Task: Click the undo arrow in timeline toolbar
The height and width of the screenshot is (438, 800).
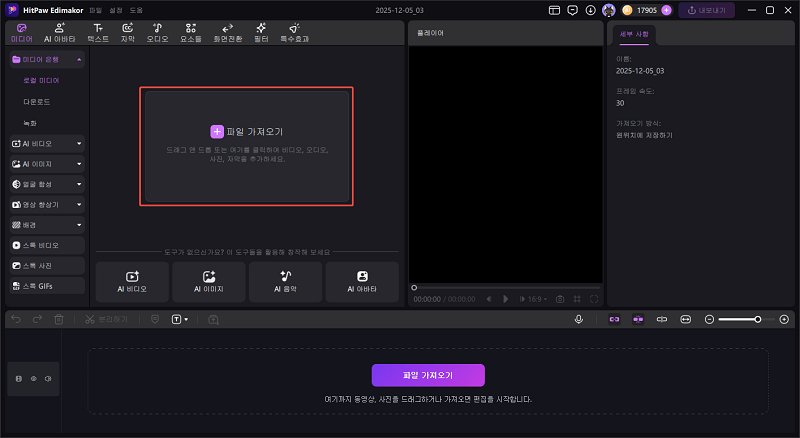Action: pos(16,319)
